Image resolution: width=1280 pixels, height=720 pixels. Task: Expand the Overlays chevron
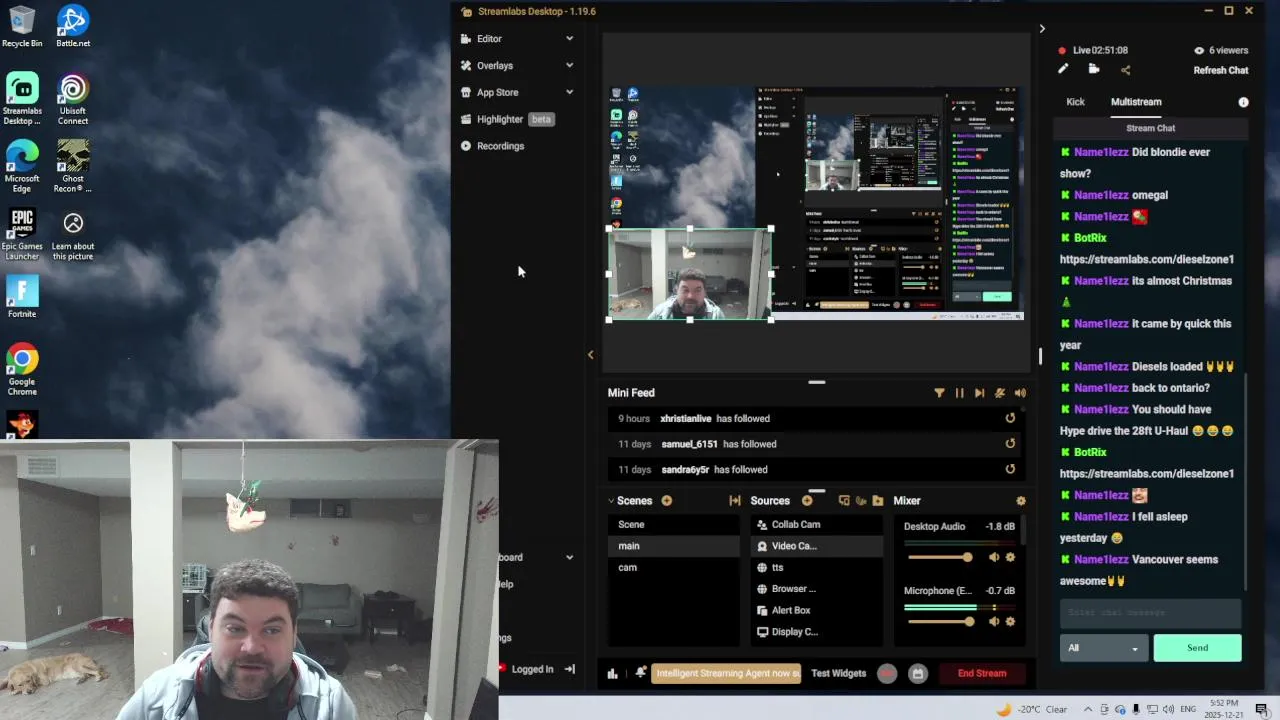[569, 65]
